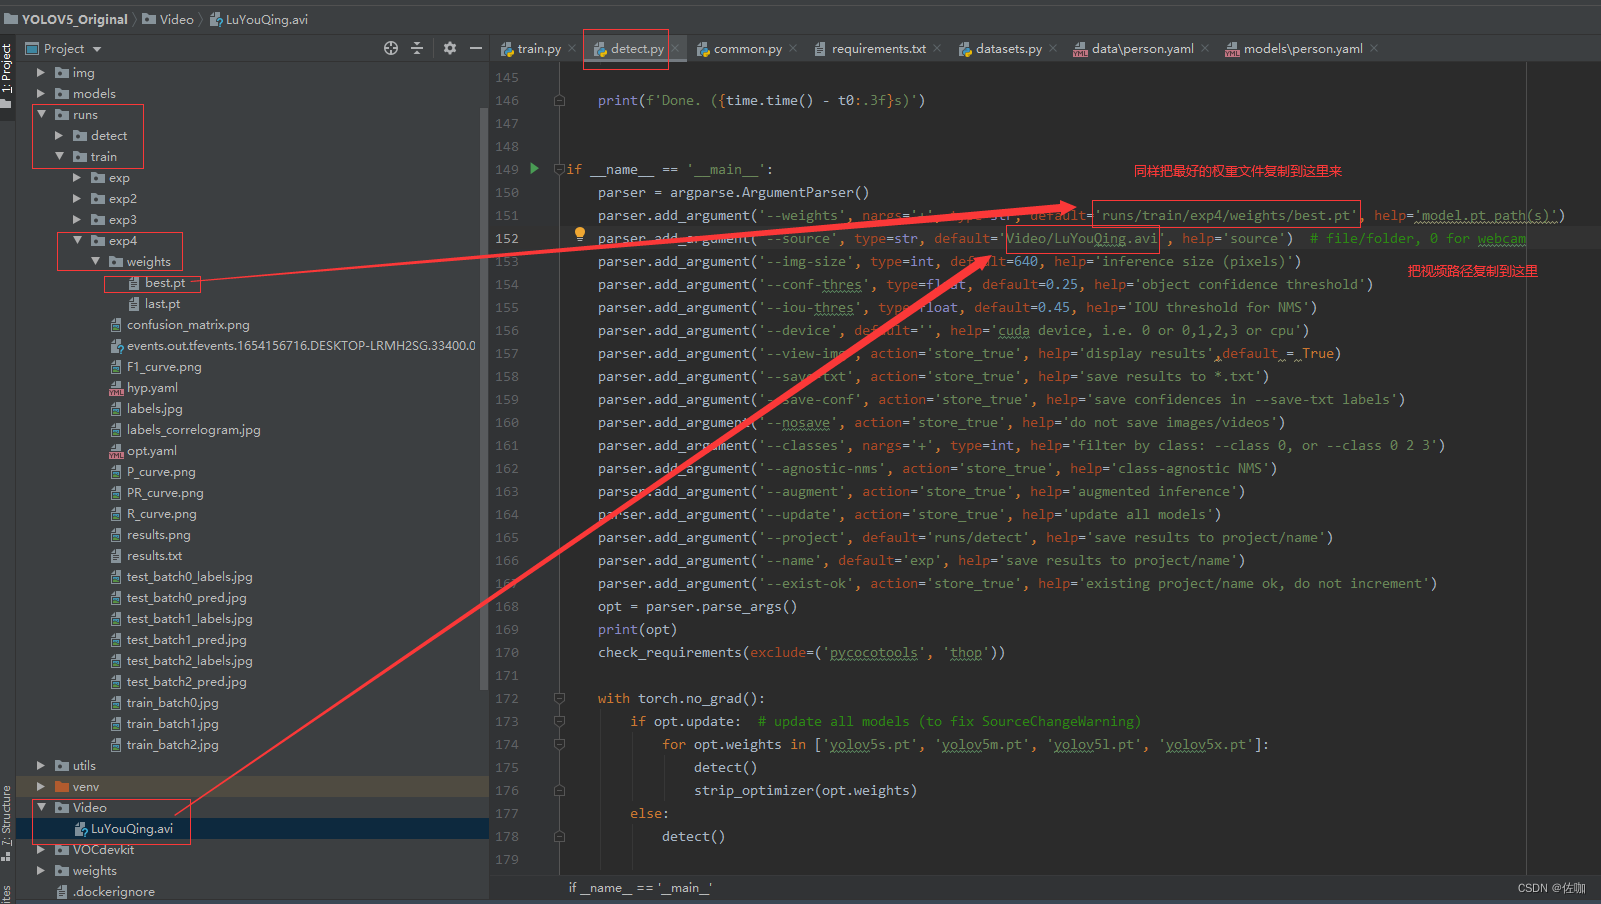The height and width of the screenshot is (904, 1601).
Task: Hide the Project panel with minimize icon
Action: pos(476,48)
